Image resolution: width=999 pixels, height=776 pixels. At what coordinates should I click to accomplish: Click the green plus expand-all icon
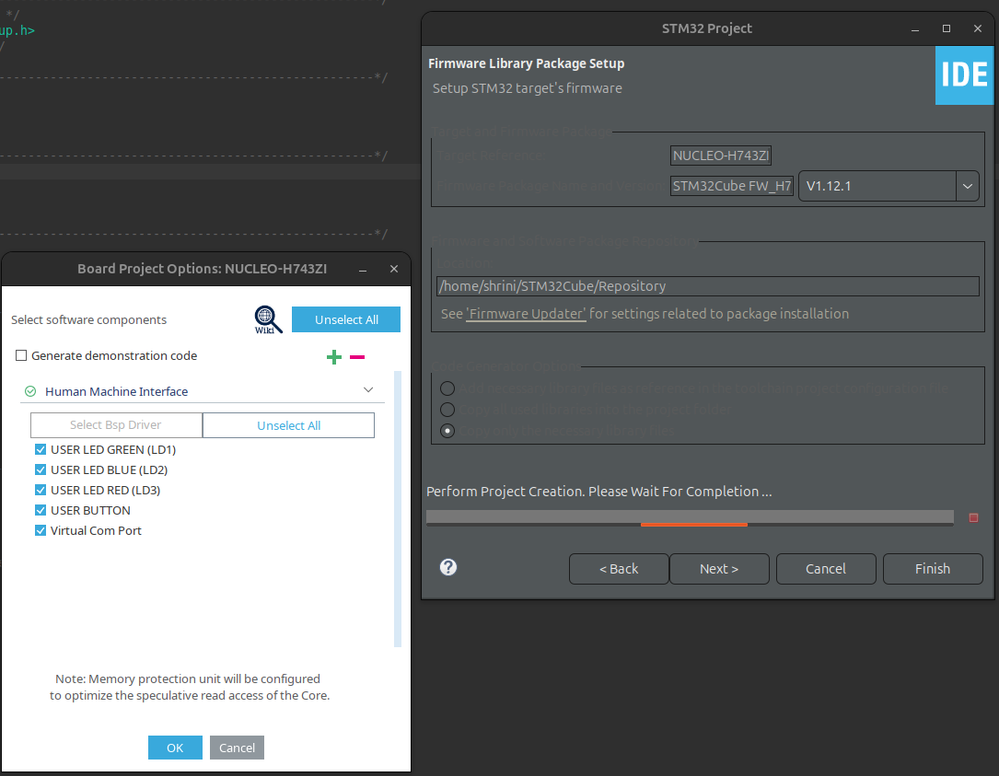(334, 357)
